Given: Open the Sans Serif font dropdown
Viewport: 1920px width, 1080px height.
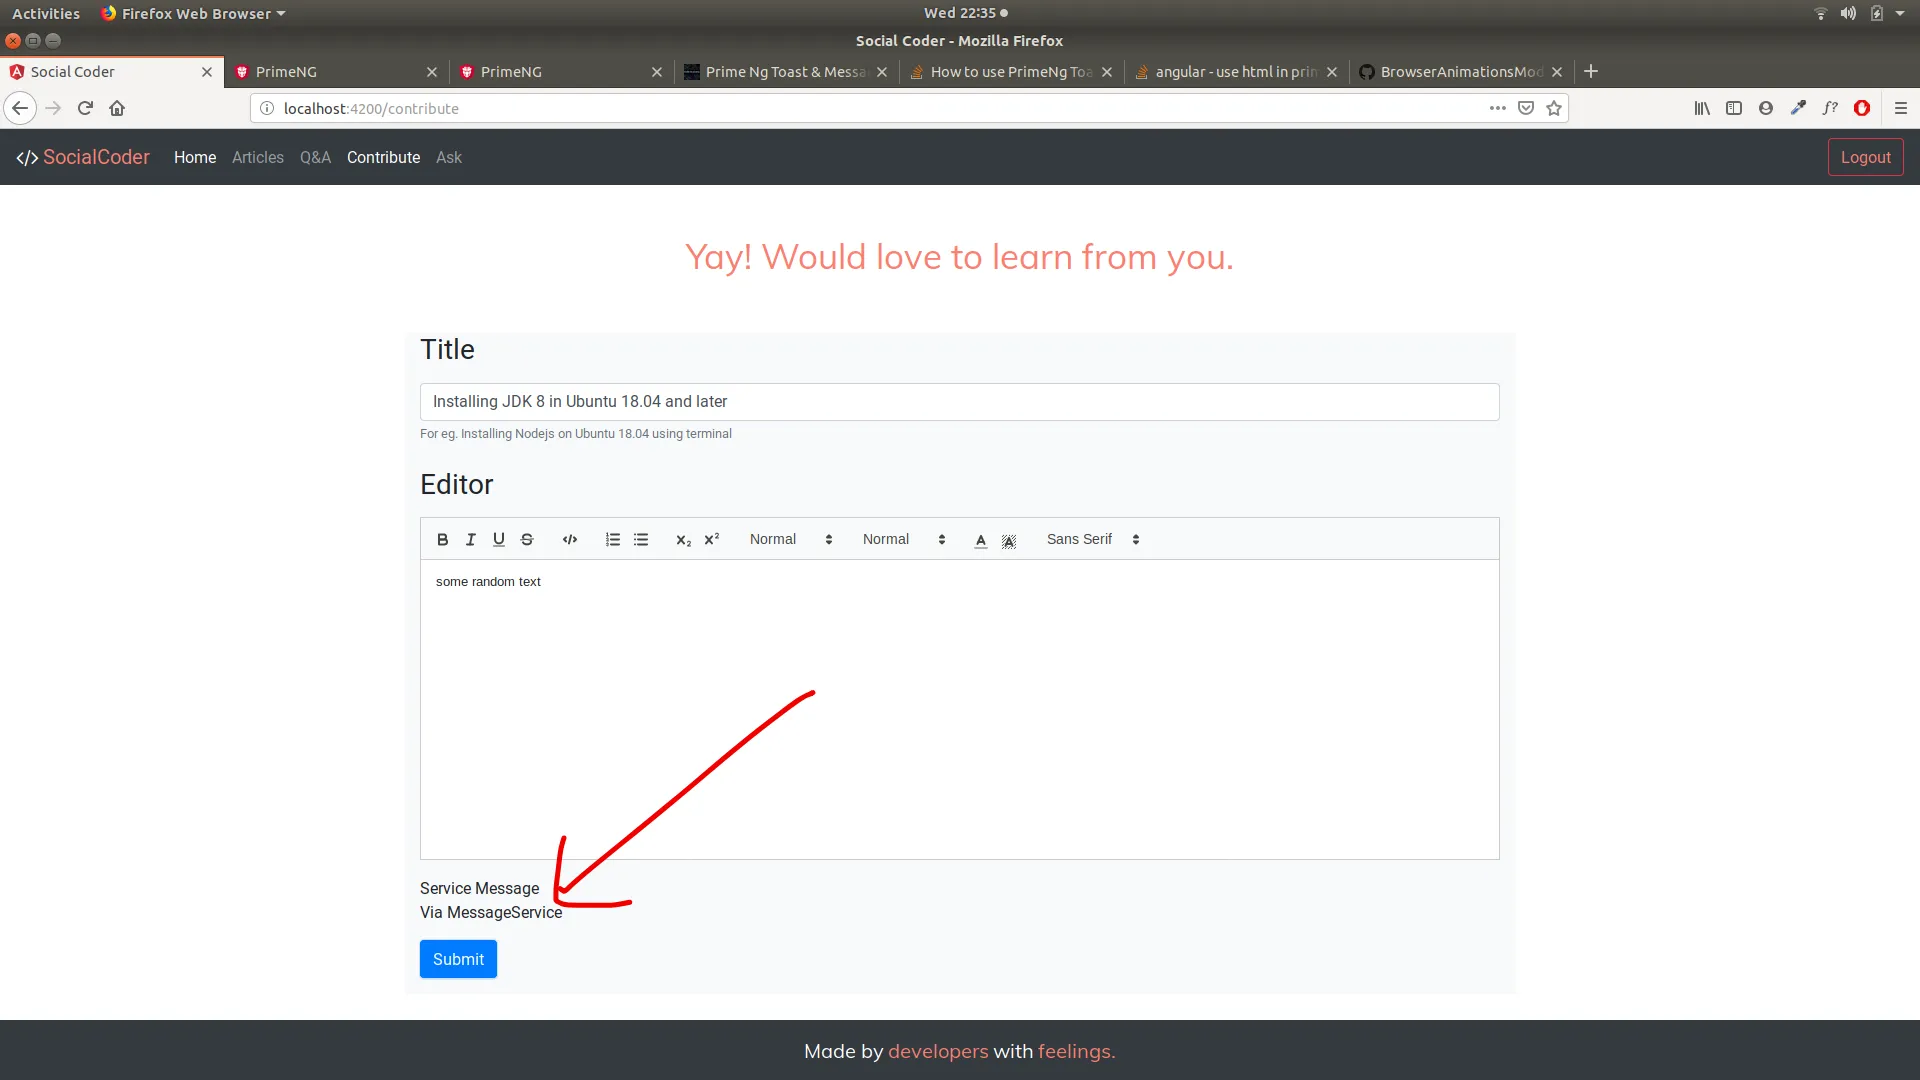Looking at the screenshot, I should tap(1092, 539).
